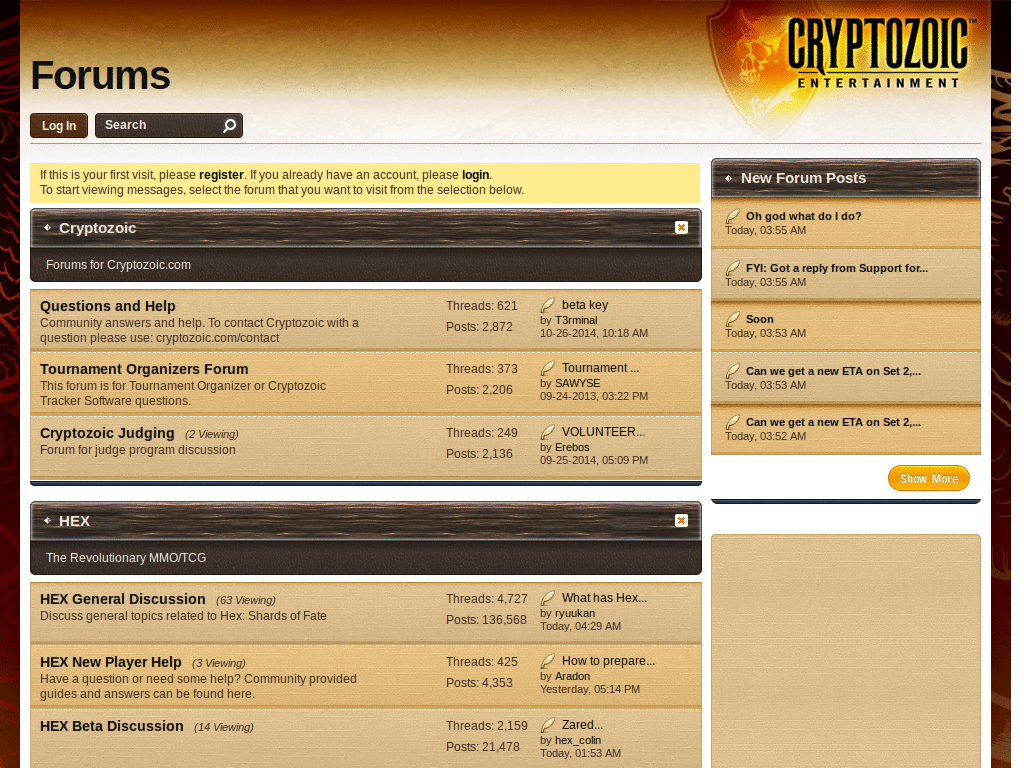View user SAWYSE's profile

tap(577, 383)
